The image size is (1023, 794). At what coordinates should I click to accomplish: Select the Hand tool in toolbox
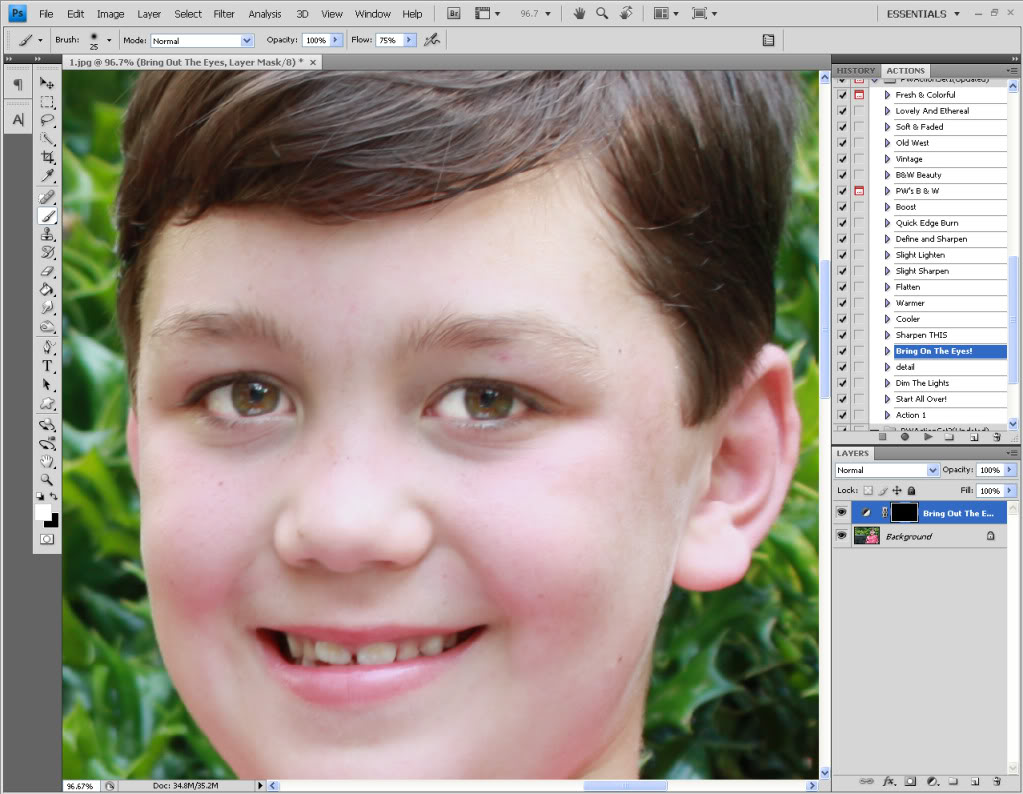click(47, 462)
